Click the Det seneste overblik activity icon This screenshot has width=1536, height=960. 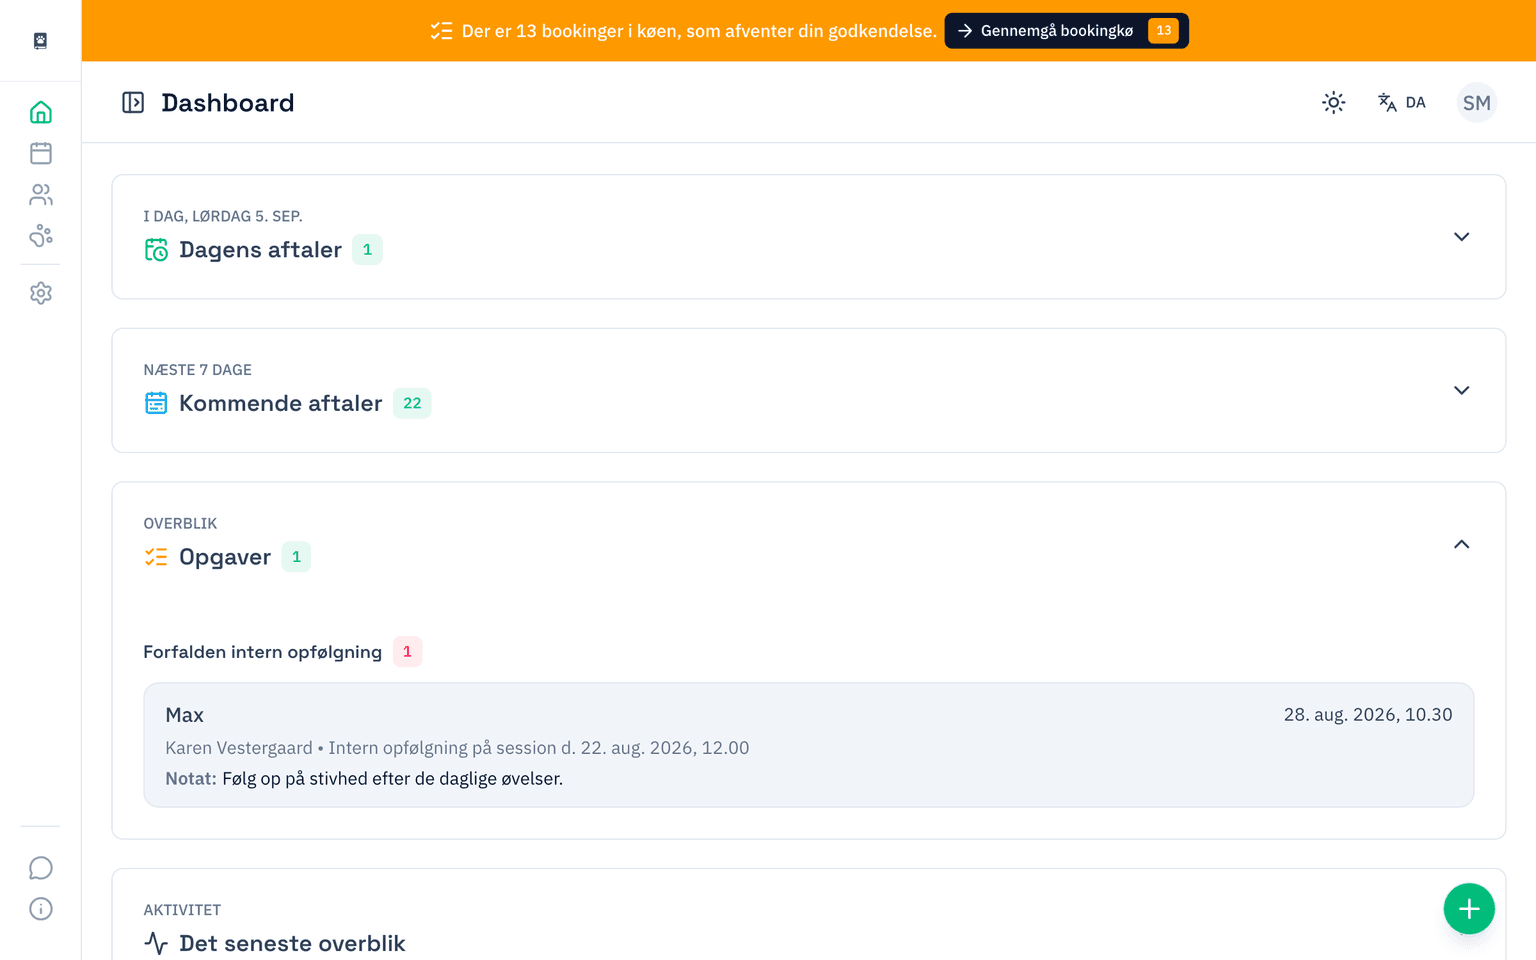[x=156, y=943]
